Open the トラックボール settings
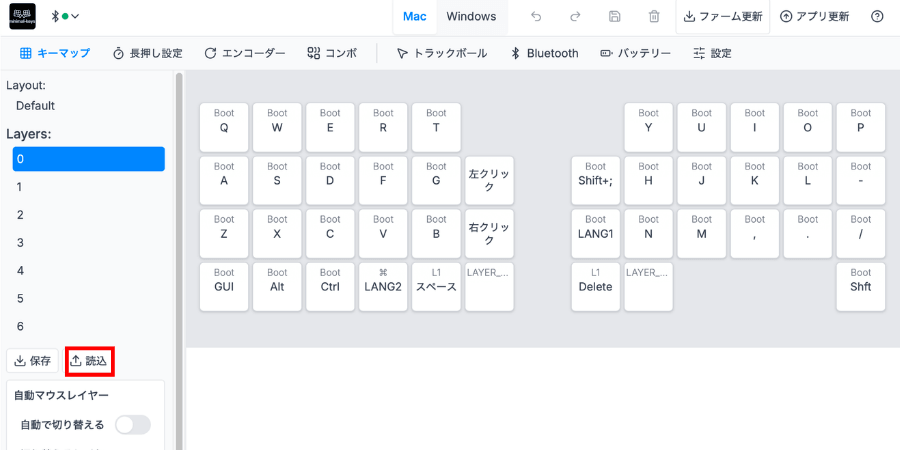Viewport: 900px width, 450px height. point(442,53)
